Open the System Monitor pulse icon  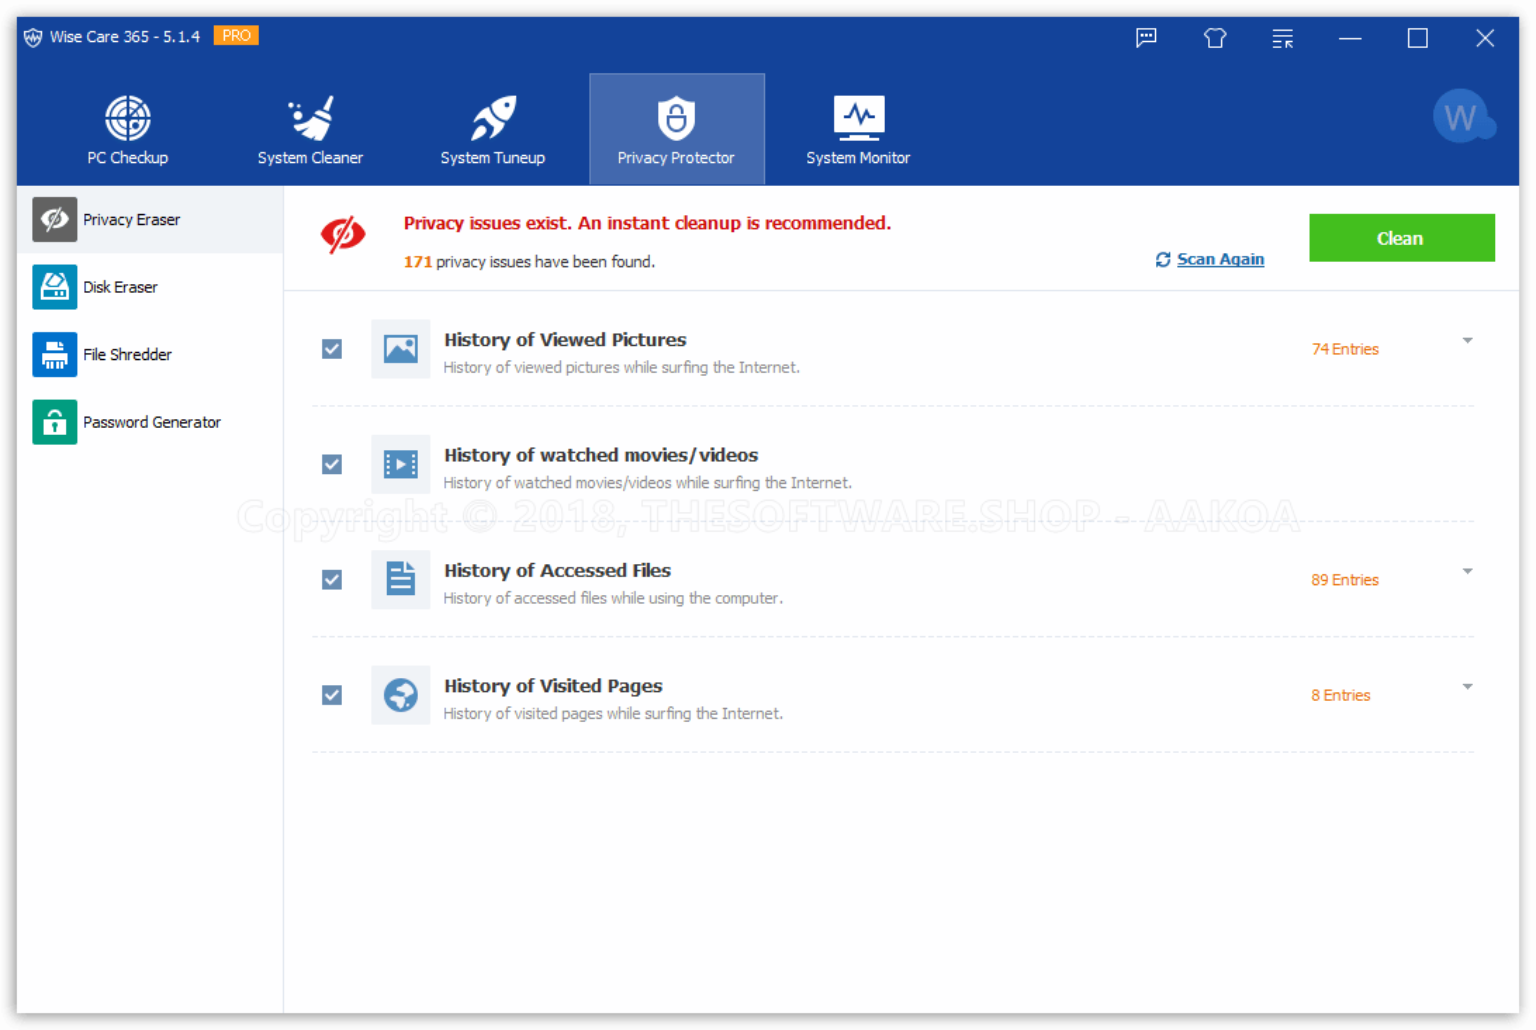pyautogui.click(x=859, y=118)
